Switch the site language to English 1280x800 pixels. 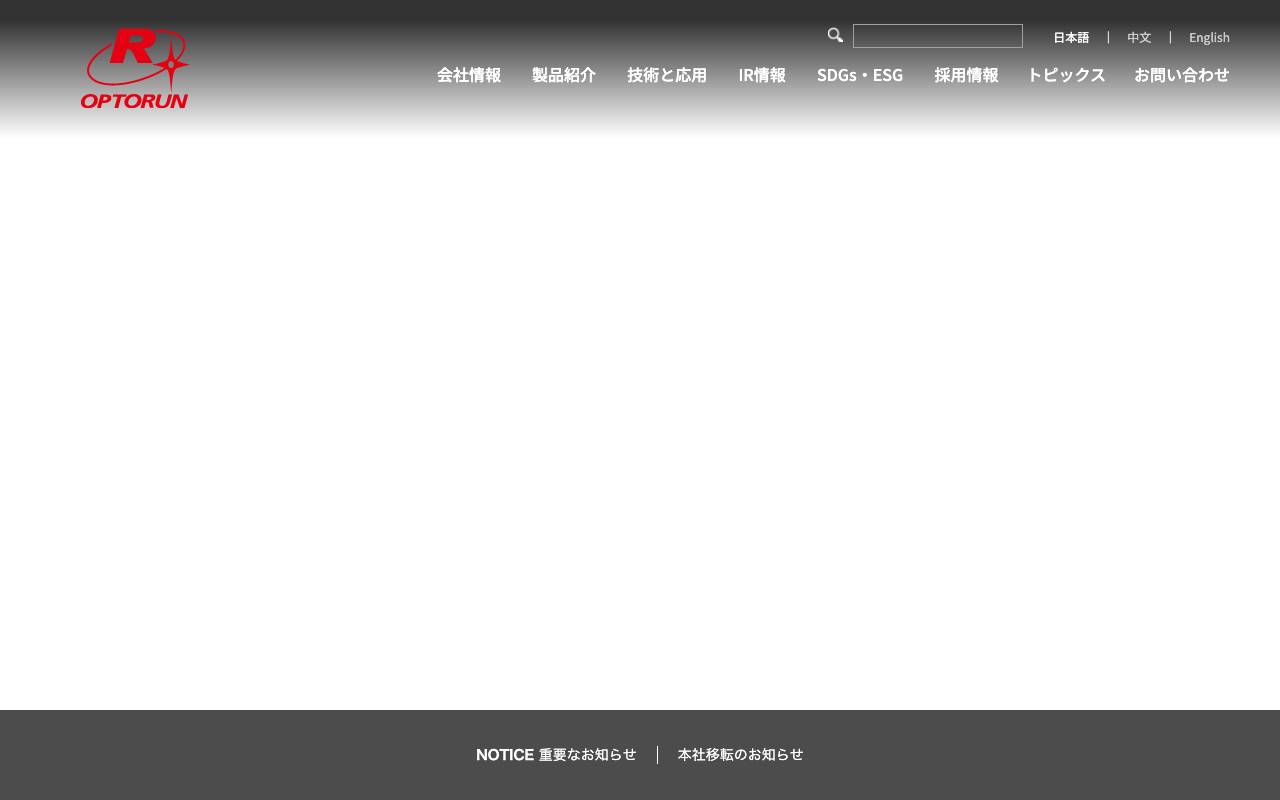1209,37
